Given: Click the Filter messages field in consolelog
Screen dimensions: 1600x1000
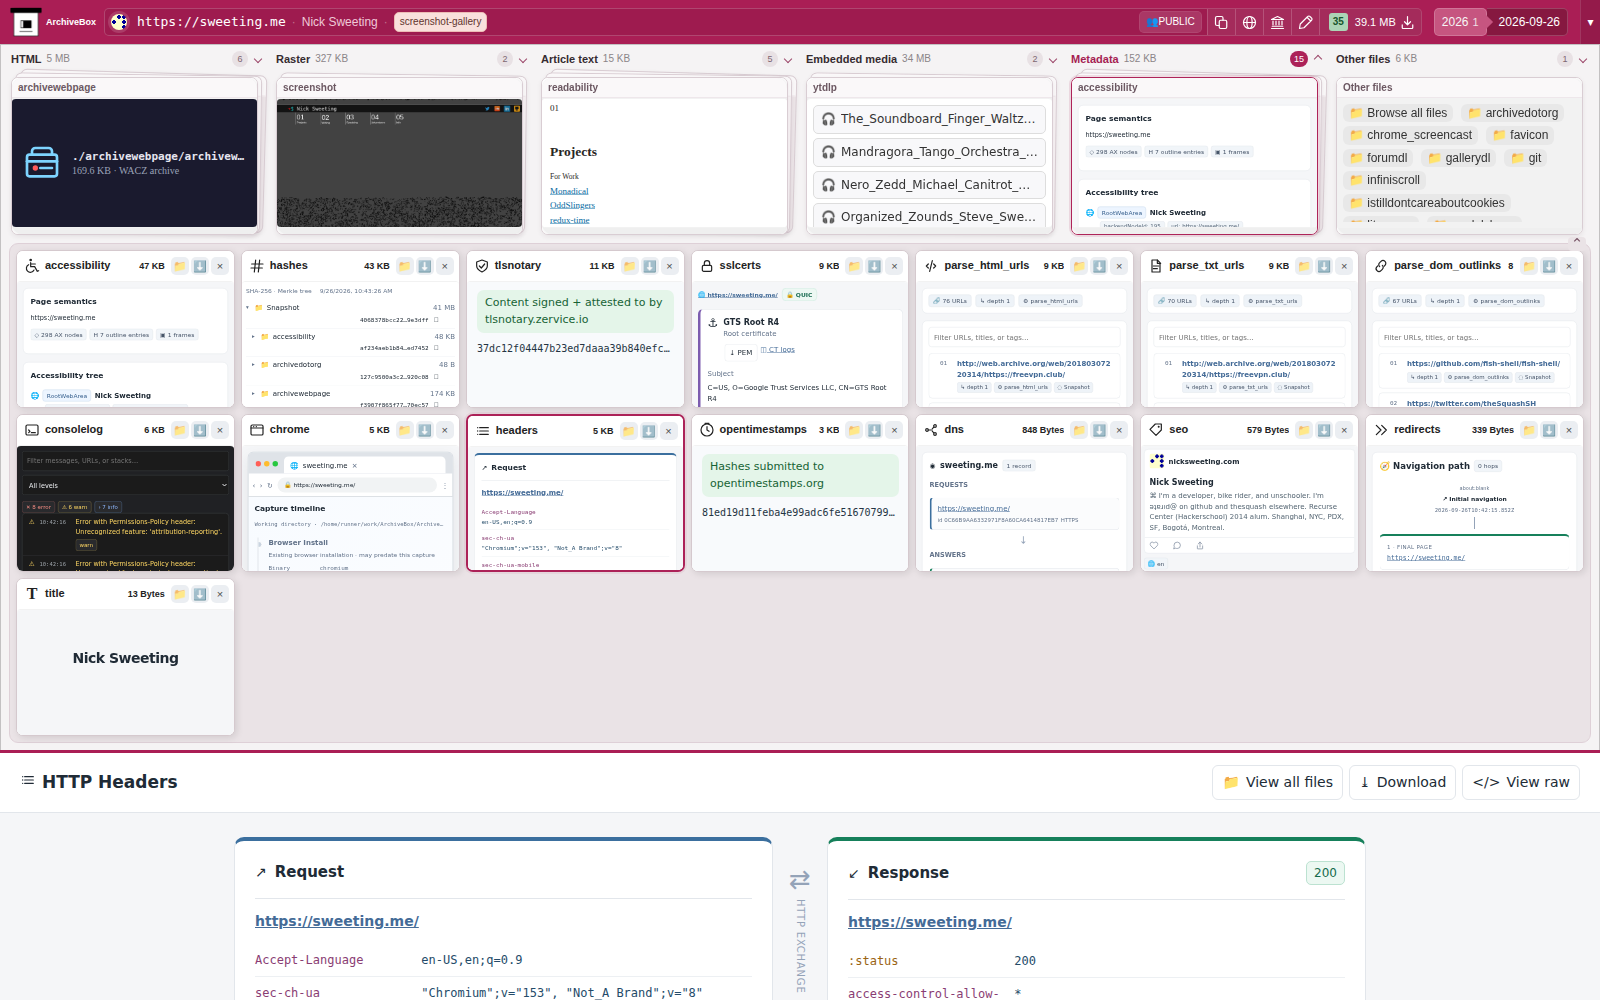Looking at the screenshot, I should tap(126, 461).
